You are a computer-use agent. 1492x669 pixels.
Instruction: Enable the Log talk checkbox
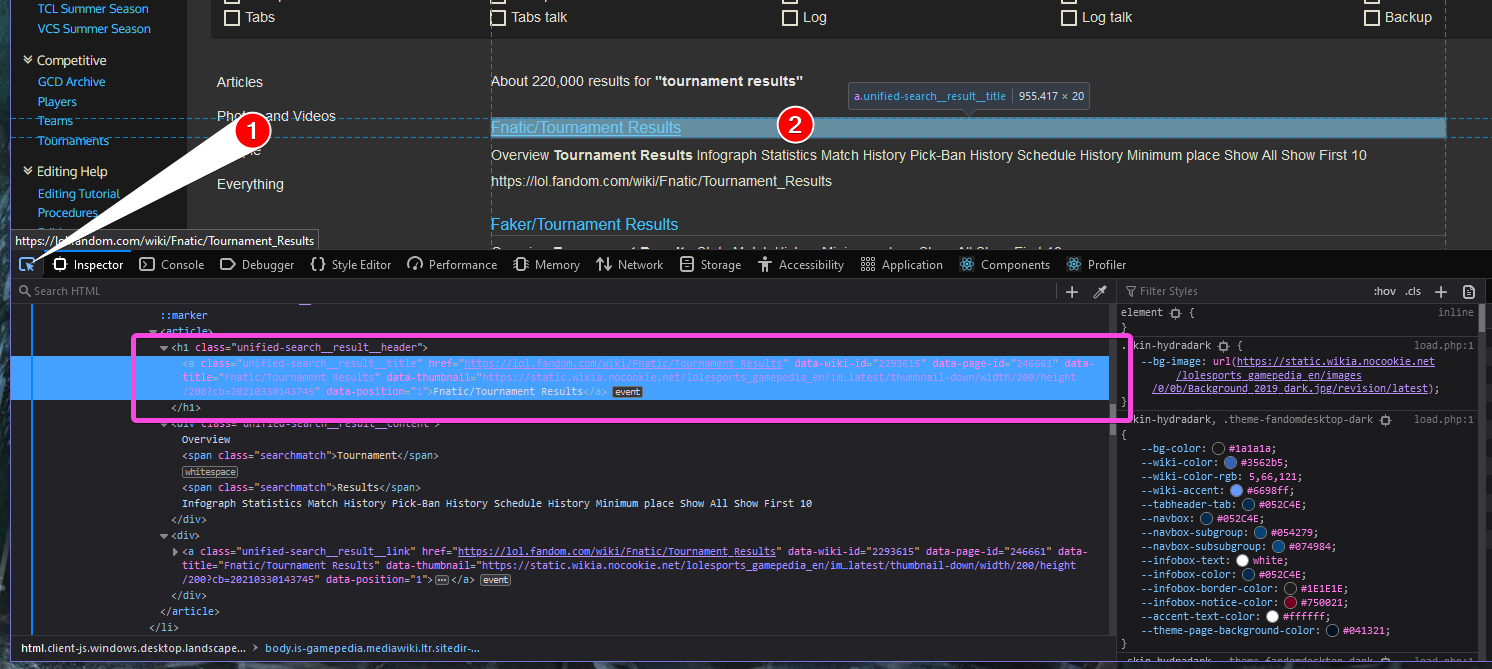pos(1069,17)
